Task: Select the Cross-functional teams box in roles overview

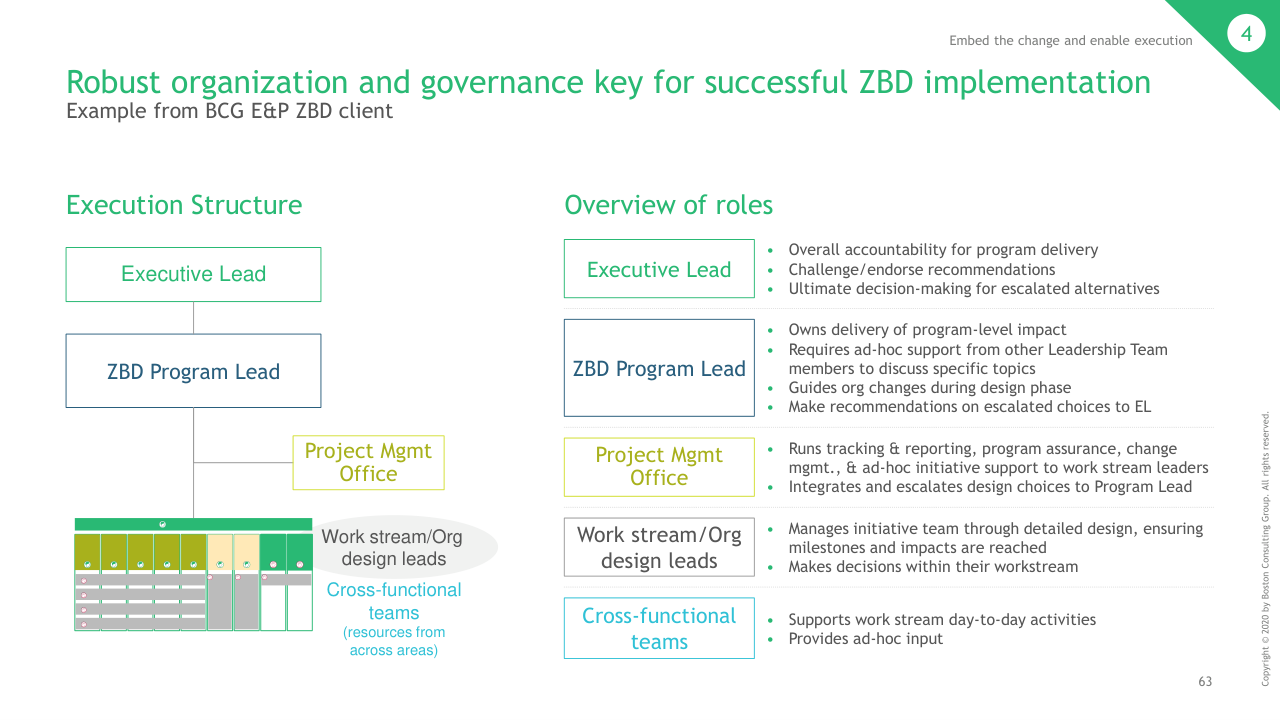Action: 659,628
